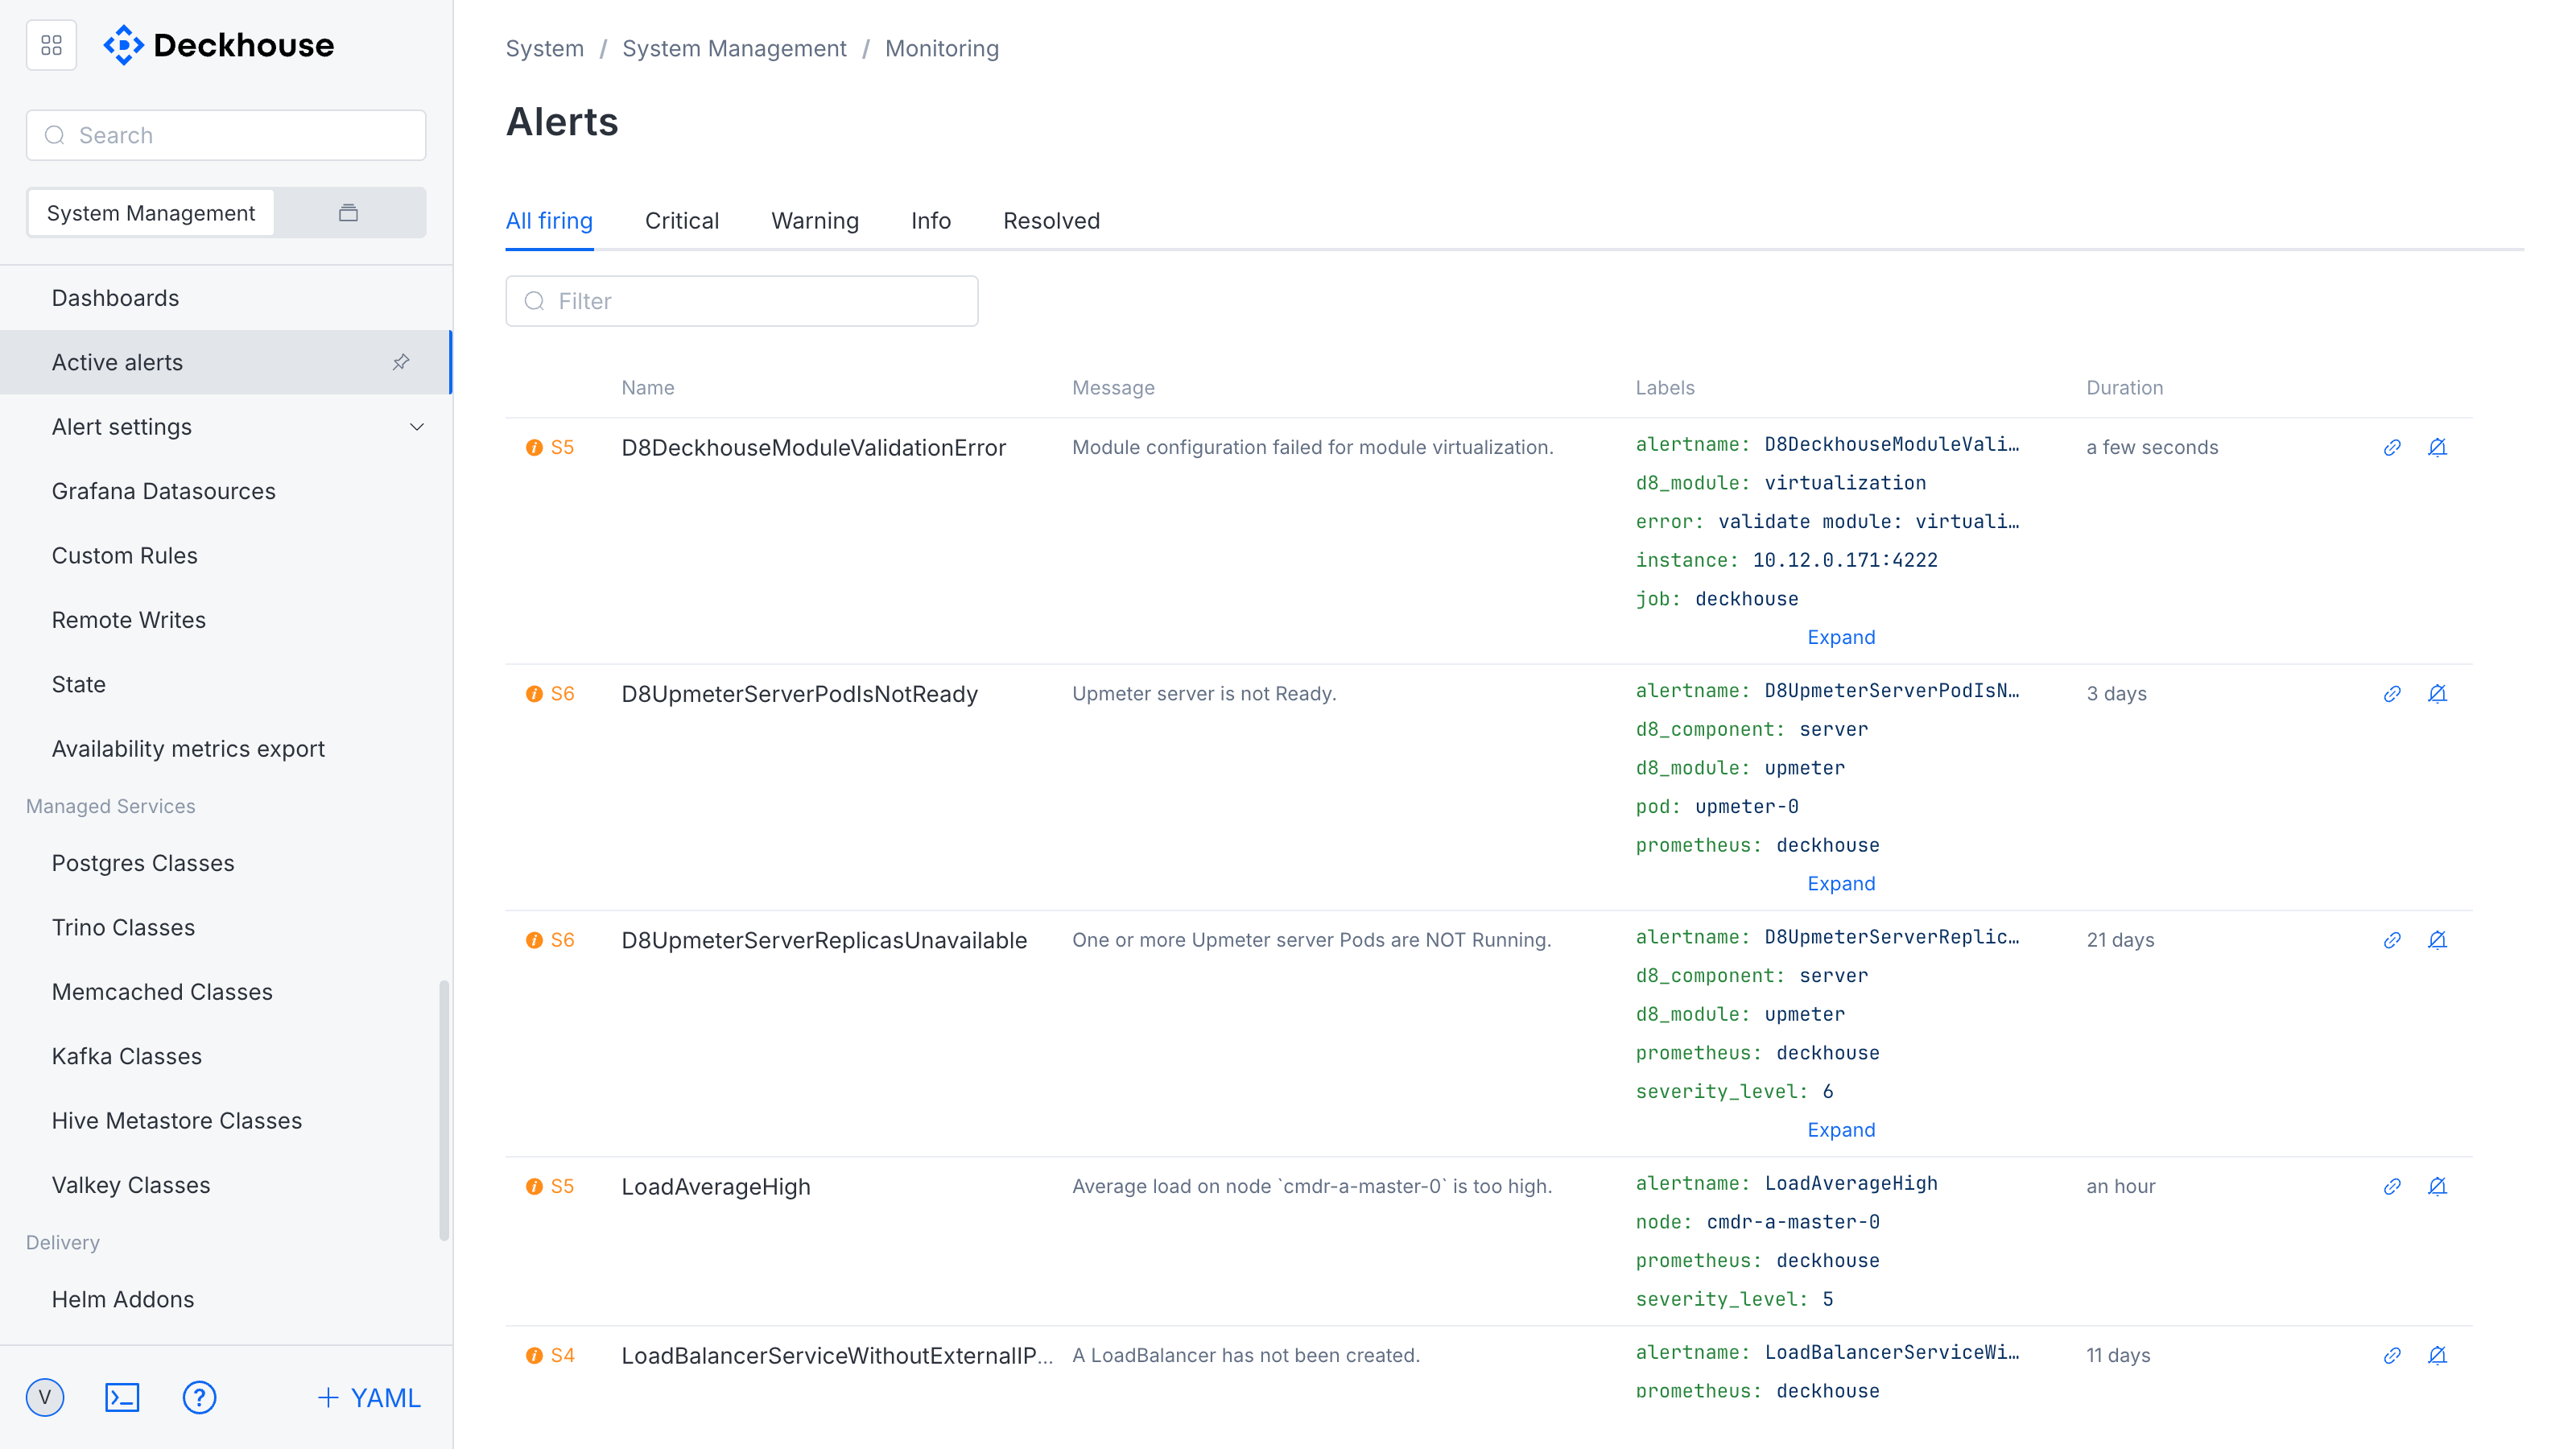Open Valkey Classes
Image resolution: width=2576 pixels, height=1449 pixels.
(x=226, y=1185)
